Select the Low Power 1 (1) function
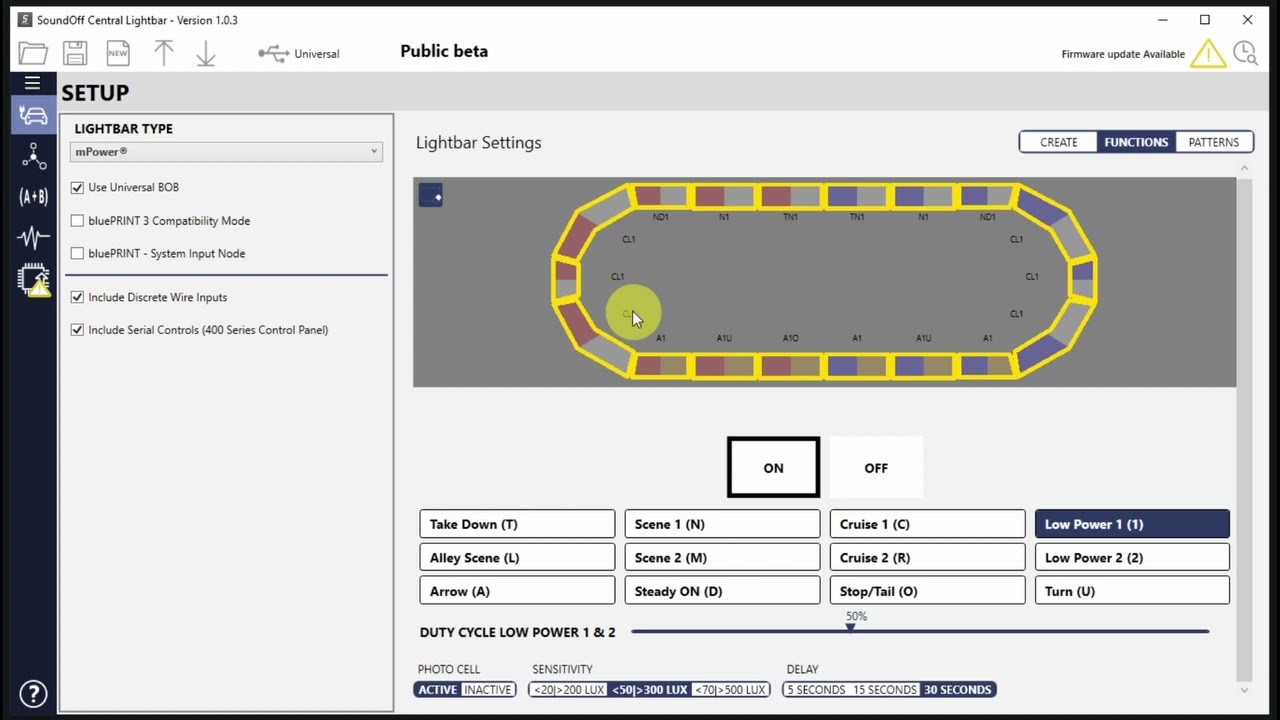Viewport: 1280px width, 720px height. (x=1132, y=524)
